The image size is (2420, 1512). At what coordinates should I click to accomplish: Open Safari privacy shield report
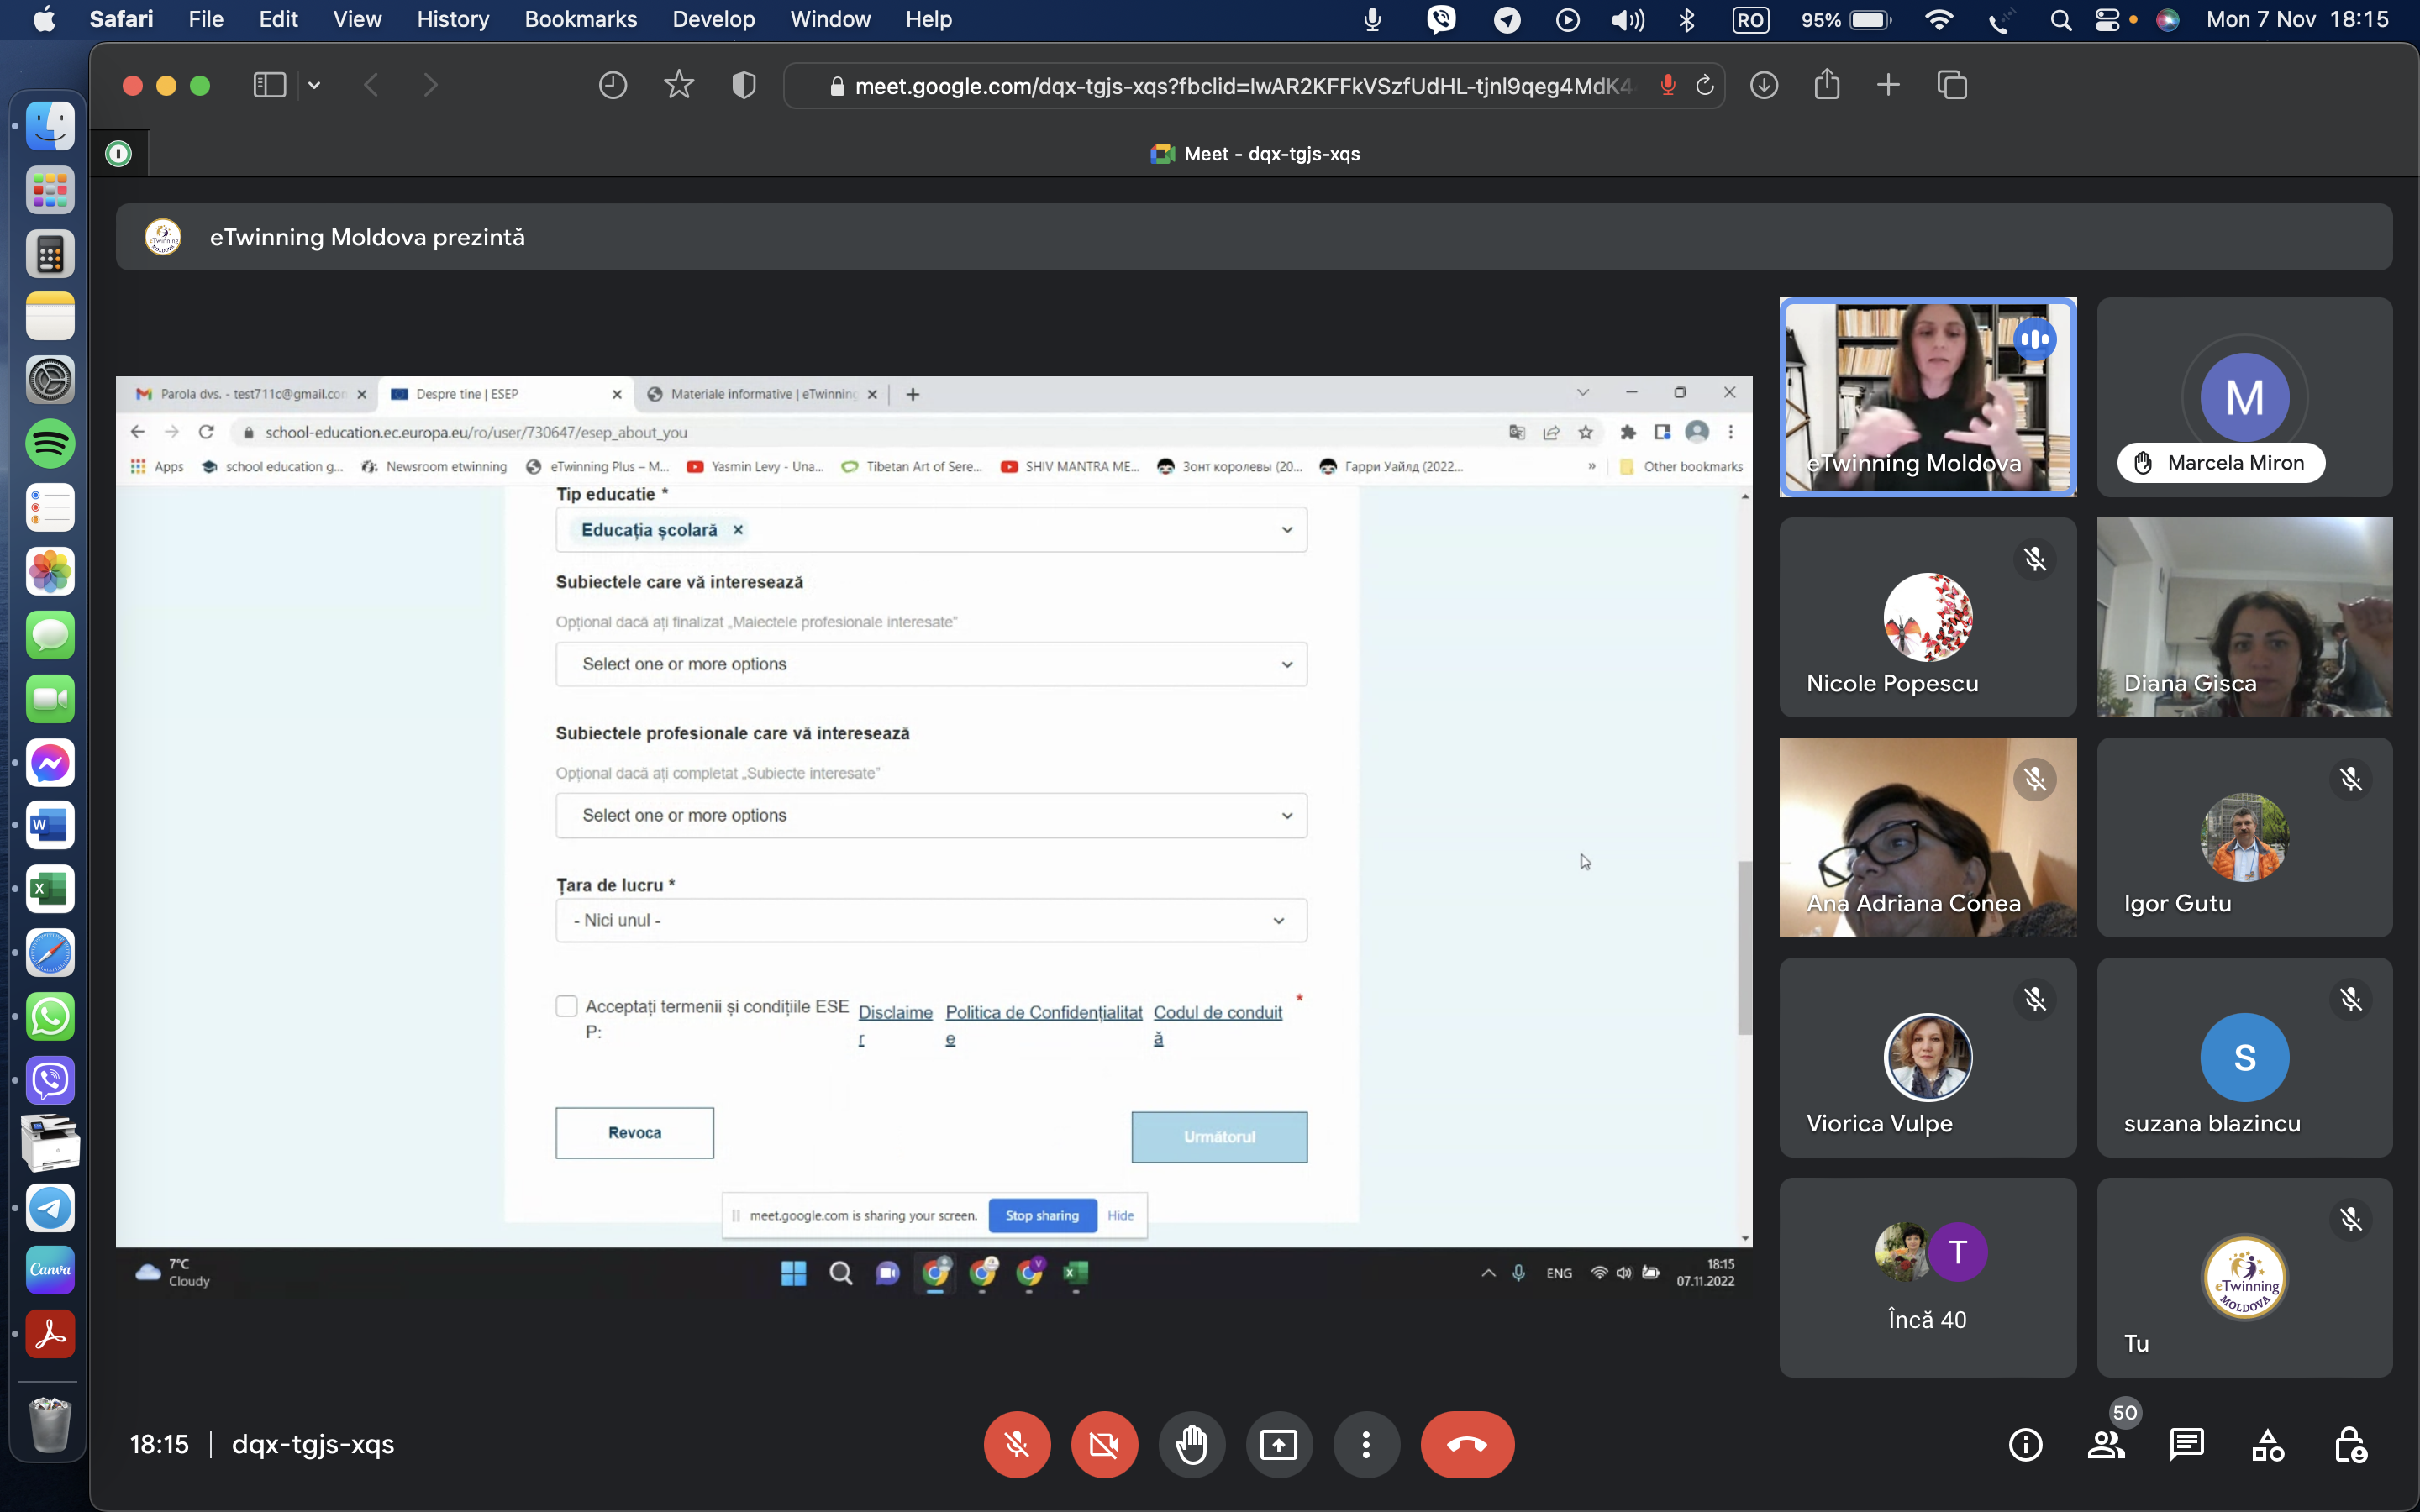(x=744, y=85)
